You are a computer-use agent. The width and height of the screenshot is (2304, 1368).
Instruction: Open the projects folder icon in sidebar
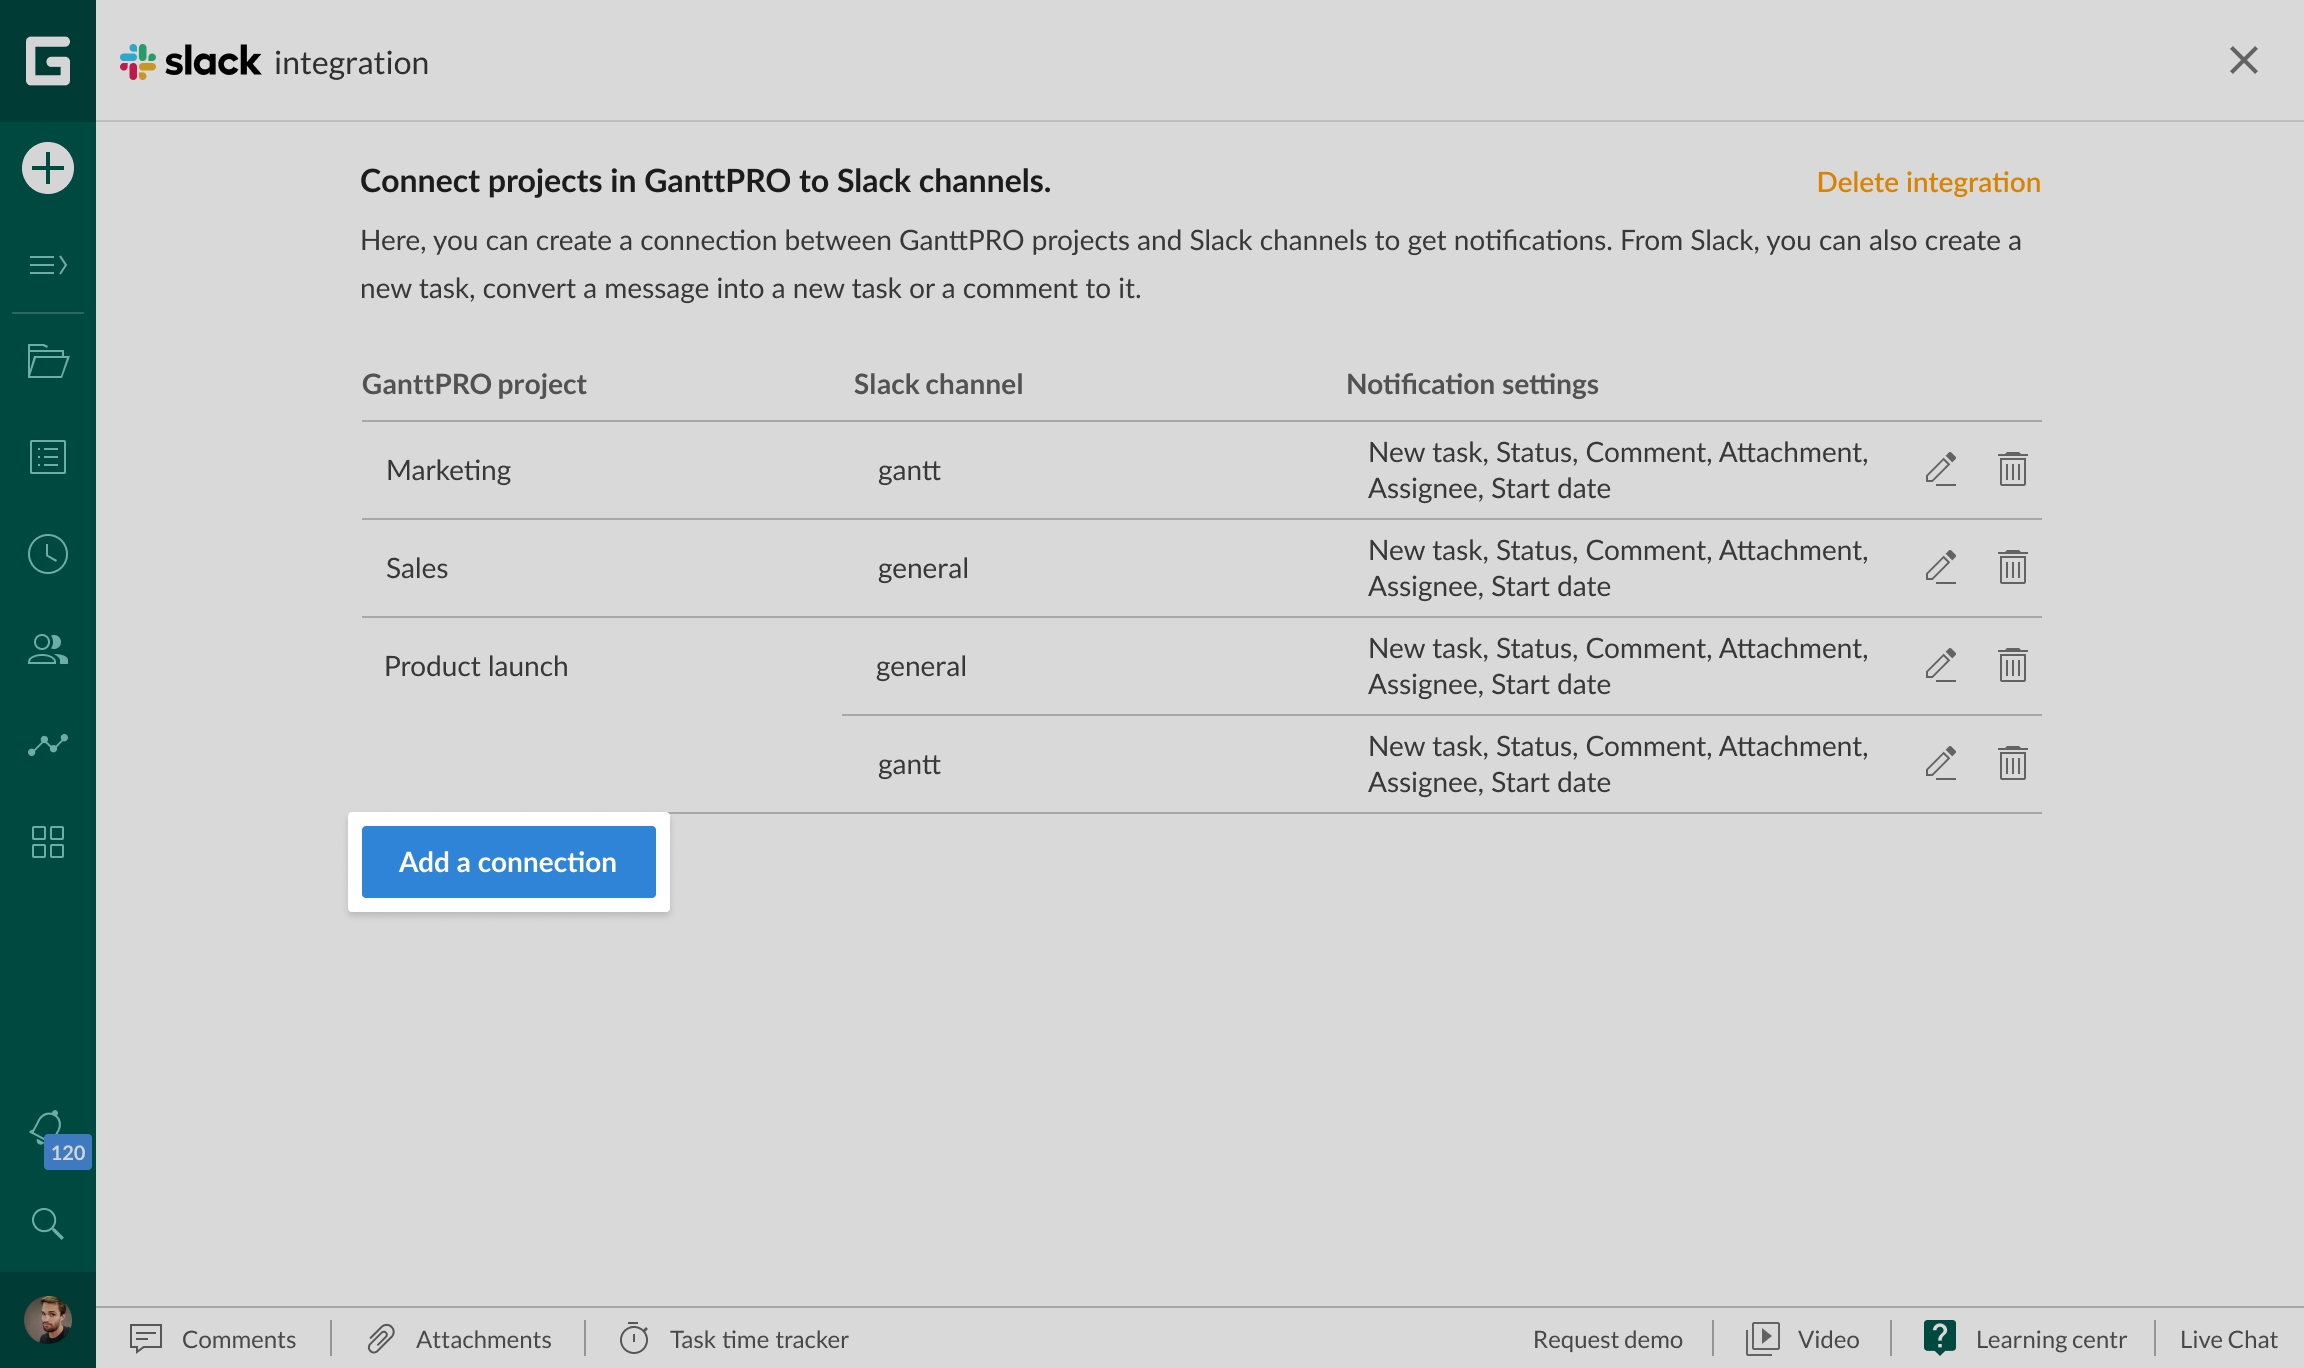click(x=48, y=361)
